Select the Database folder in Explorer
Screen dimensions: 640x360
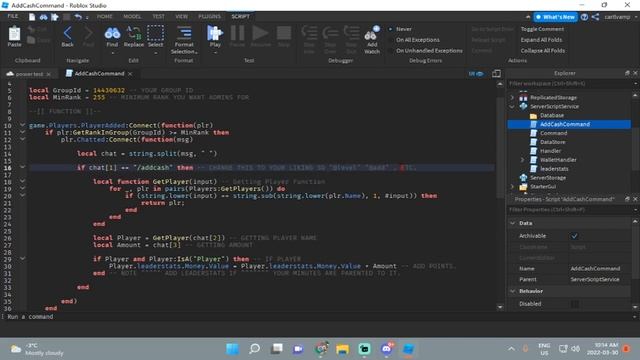[x=552, y=116]
